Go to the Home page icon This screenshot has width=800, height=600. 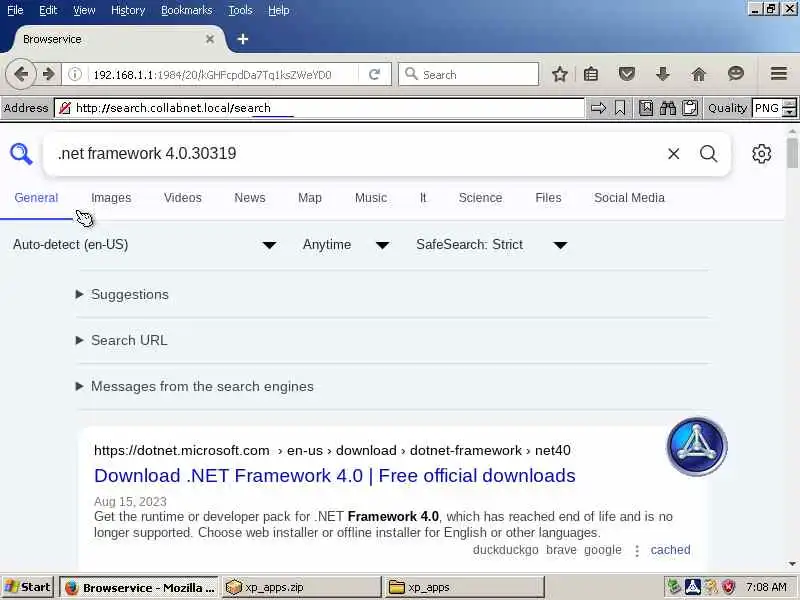pos(698,74)
